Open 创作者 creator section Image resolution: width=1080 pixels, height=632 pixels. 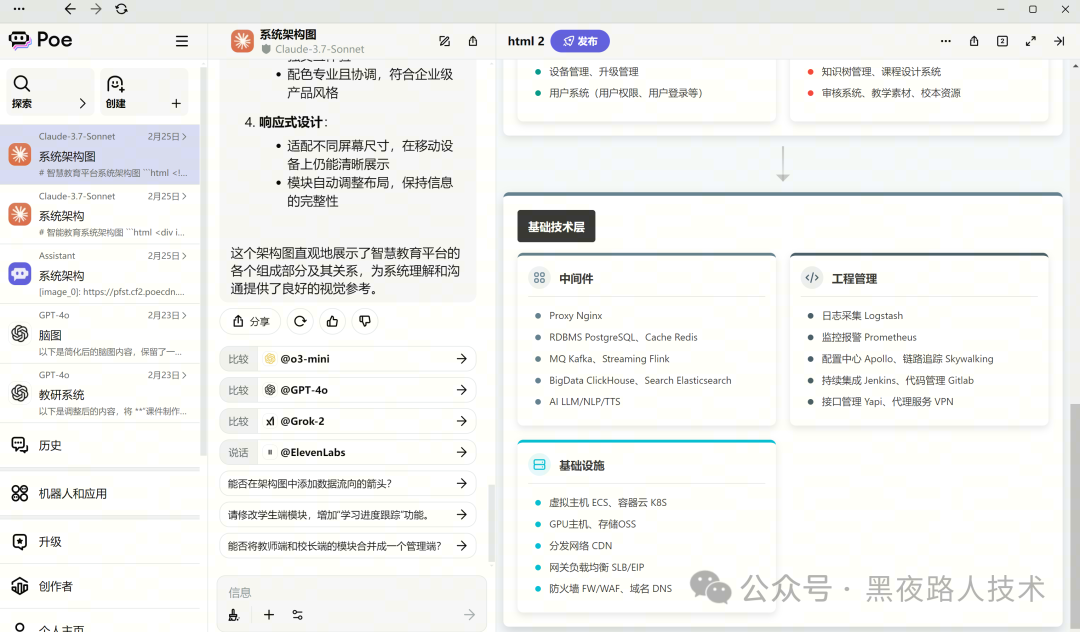tap(100, 587)
